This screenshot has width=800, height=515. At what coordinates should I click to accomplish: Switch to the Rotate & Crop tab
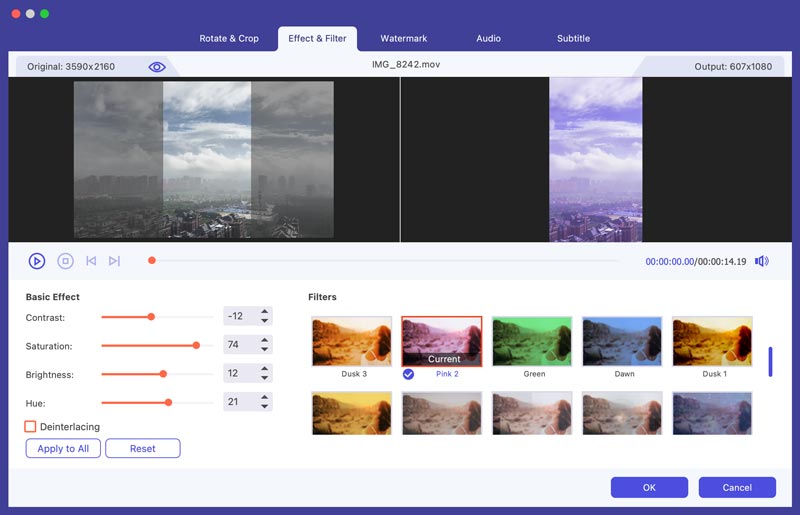(229, 39)
